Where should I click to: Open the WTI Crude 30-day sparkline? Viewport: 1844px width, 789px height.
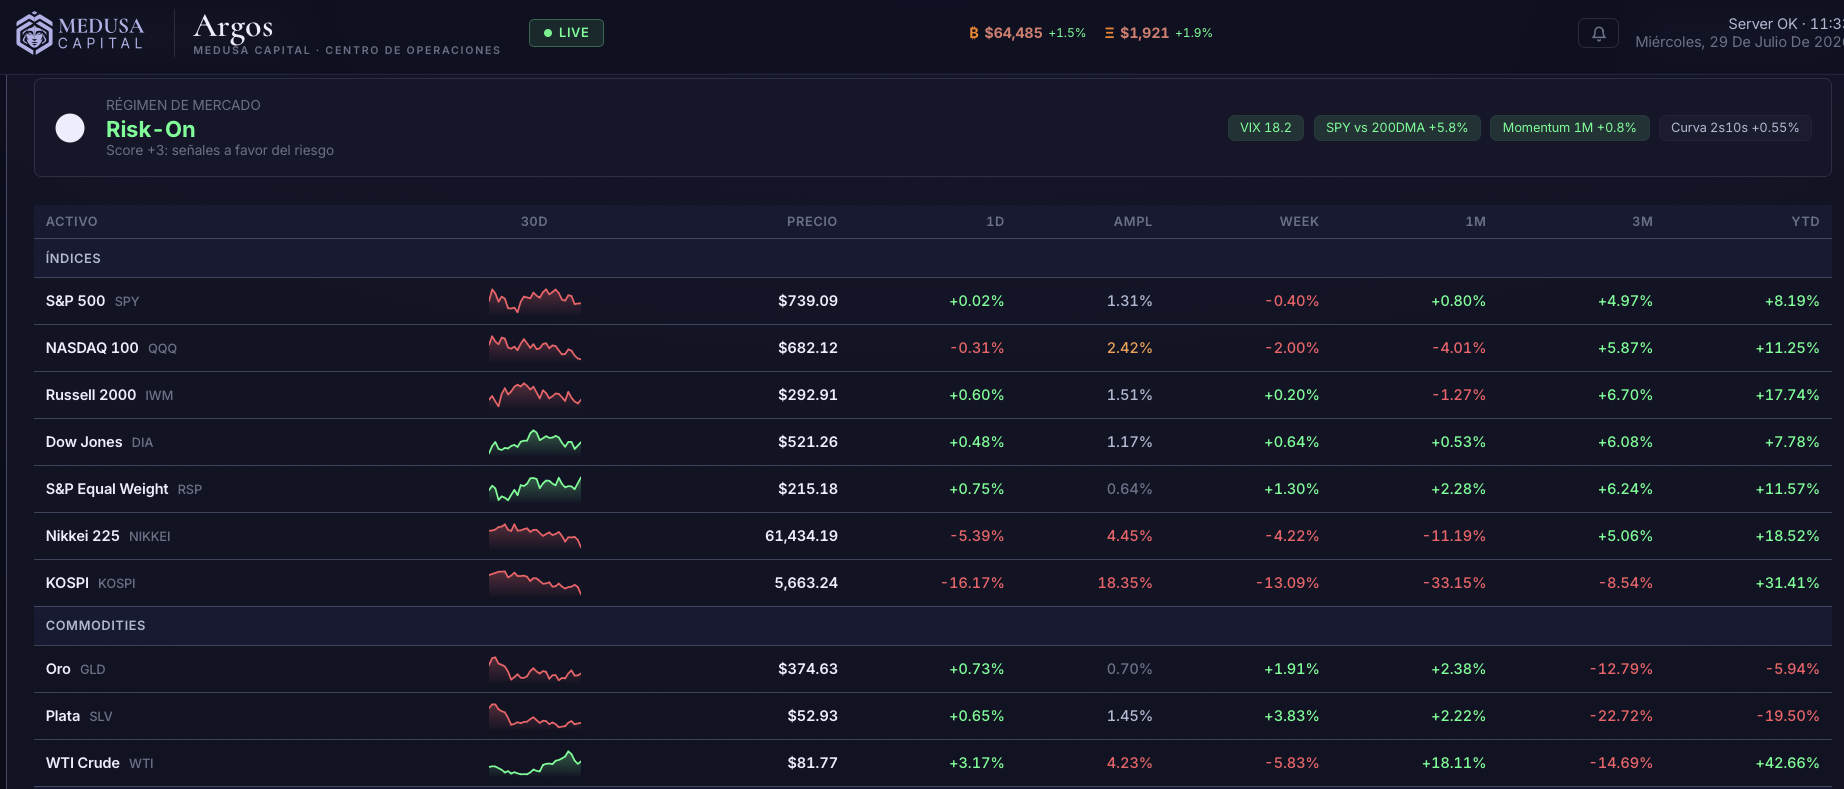click(535, 763)
